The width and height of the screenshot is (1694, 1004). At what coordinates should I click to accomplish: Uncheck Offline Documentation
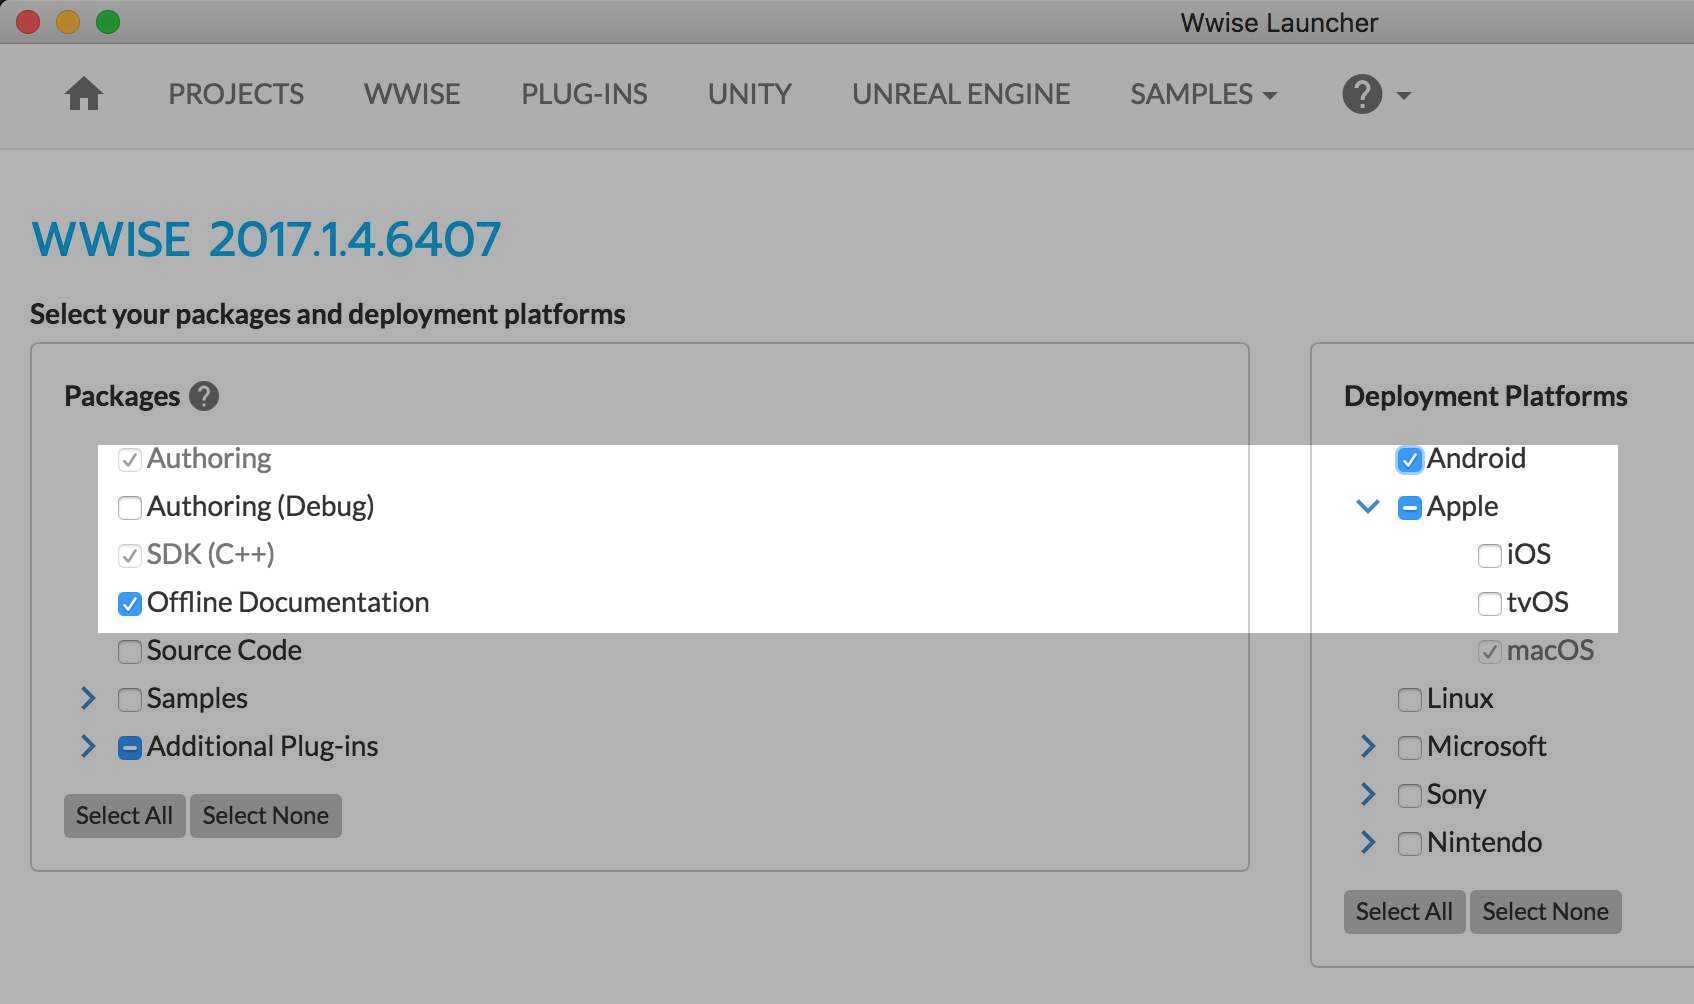click(x=129, y=604)
